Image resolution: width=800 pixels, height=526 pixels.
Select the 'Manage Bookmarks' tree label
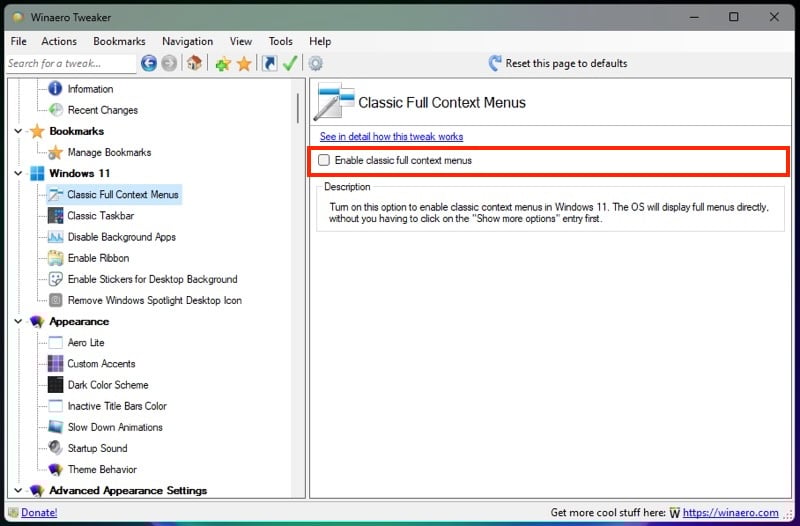[x=109, y=152]
